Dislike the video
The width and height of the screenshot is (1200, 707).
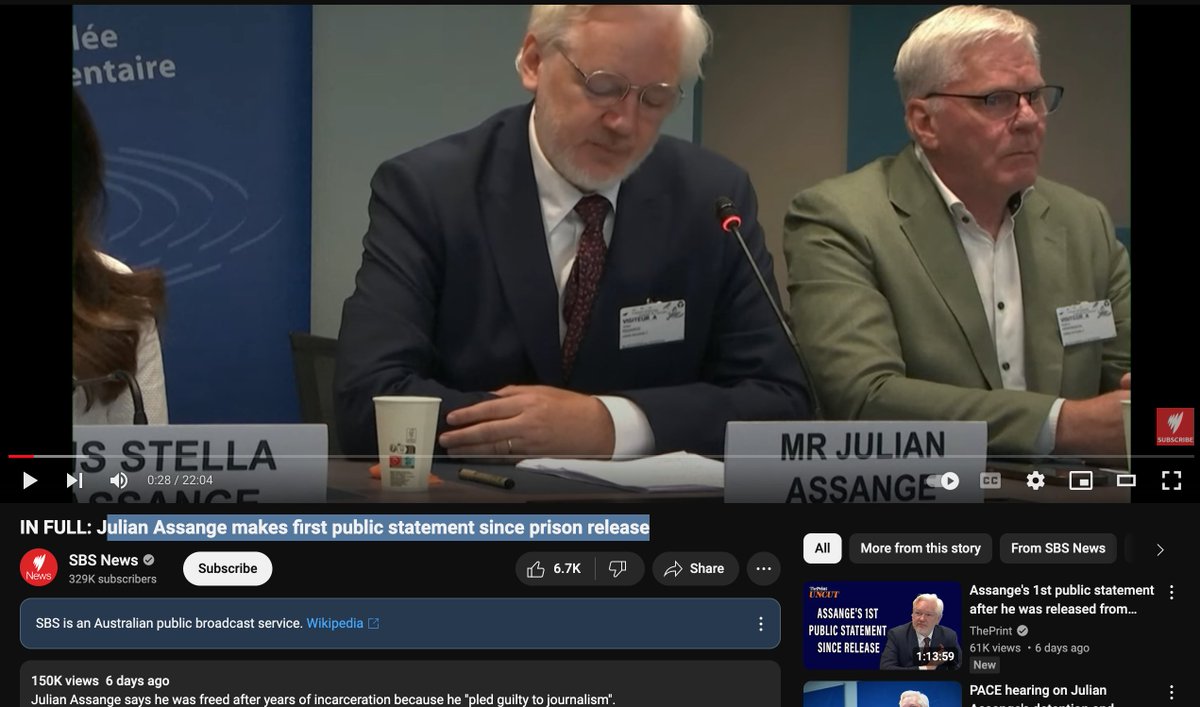coord(619,569)
